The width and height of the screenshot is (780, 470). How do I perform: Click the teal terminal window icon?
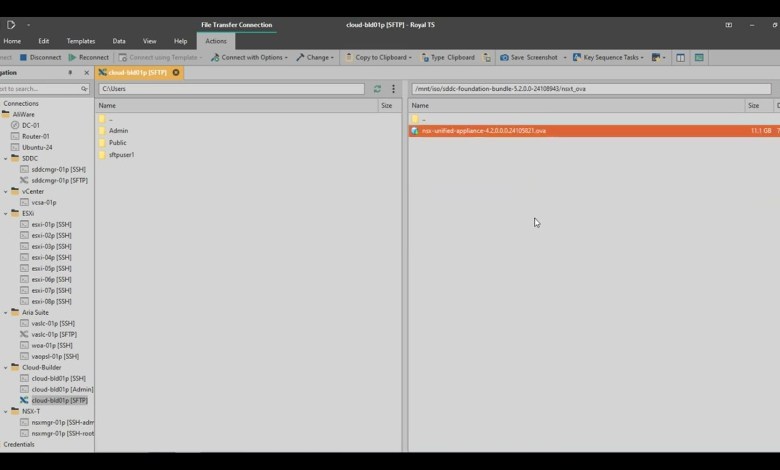click(x=699, y=58)
